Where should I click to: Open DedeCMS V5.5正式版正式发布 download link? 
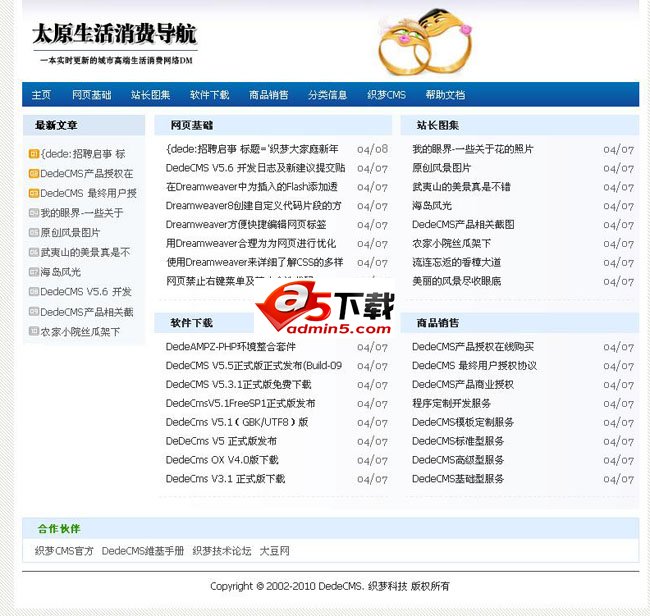254,366
